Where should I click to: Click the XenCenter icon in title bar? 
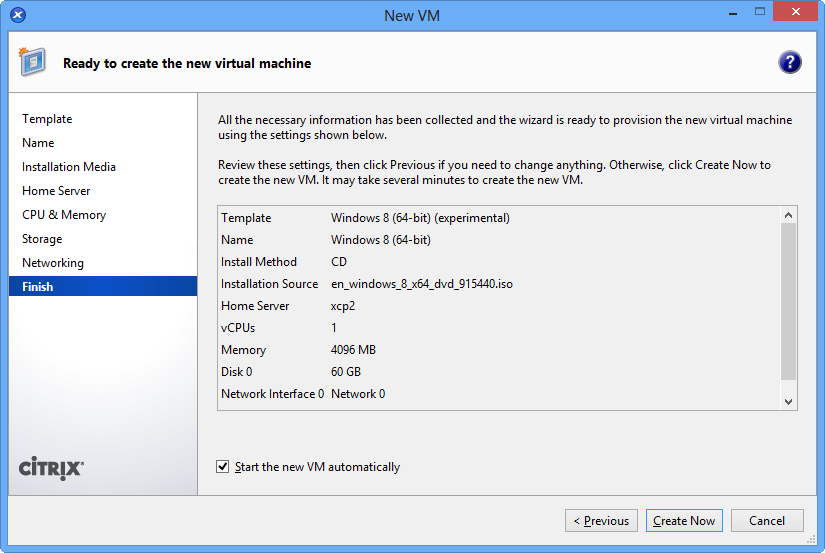tap(18, 15)
